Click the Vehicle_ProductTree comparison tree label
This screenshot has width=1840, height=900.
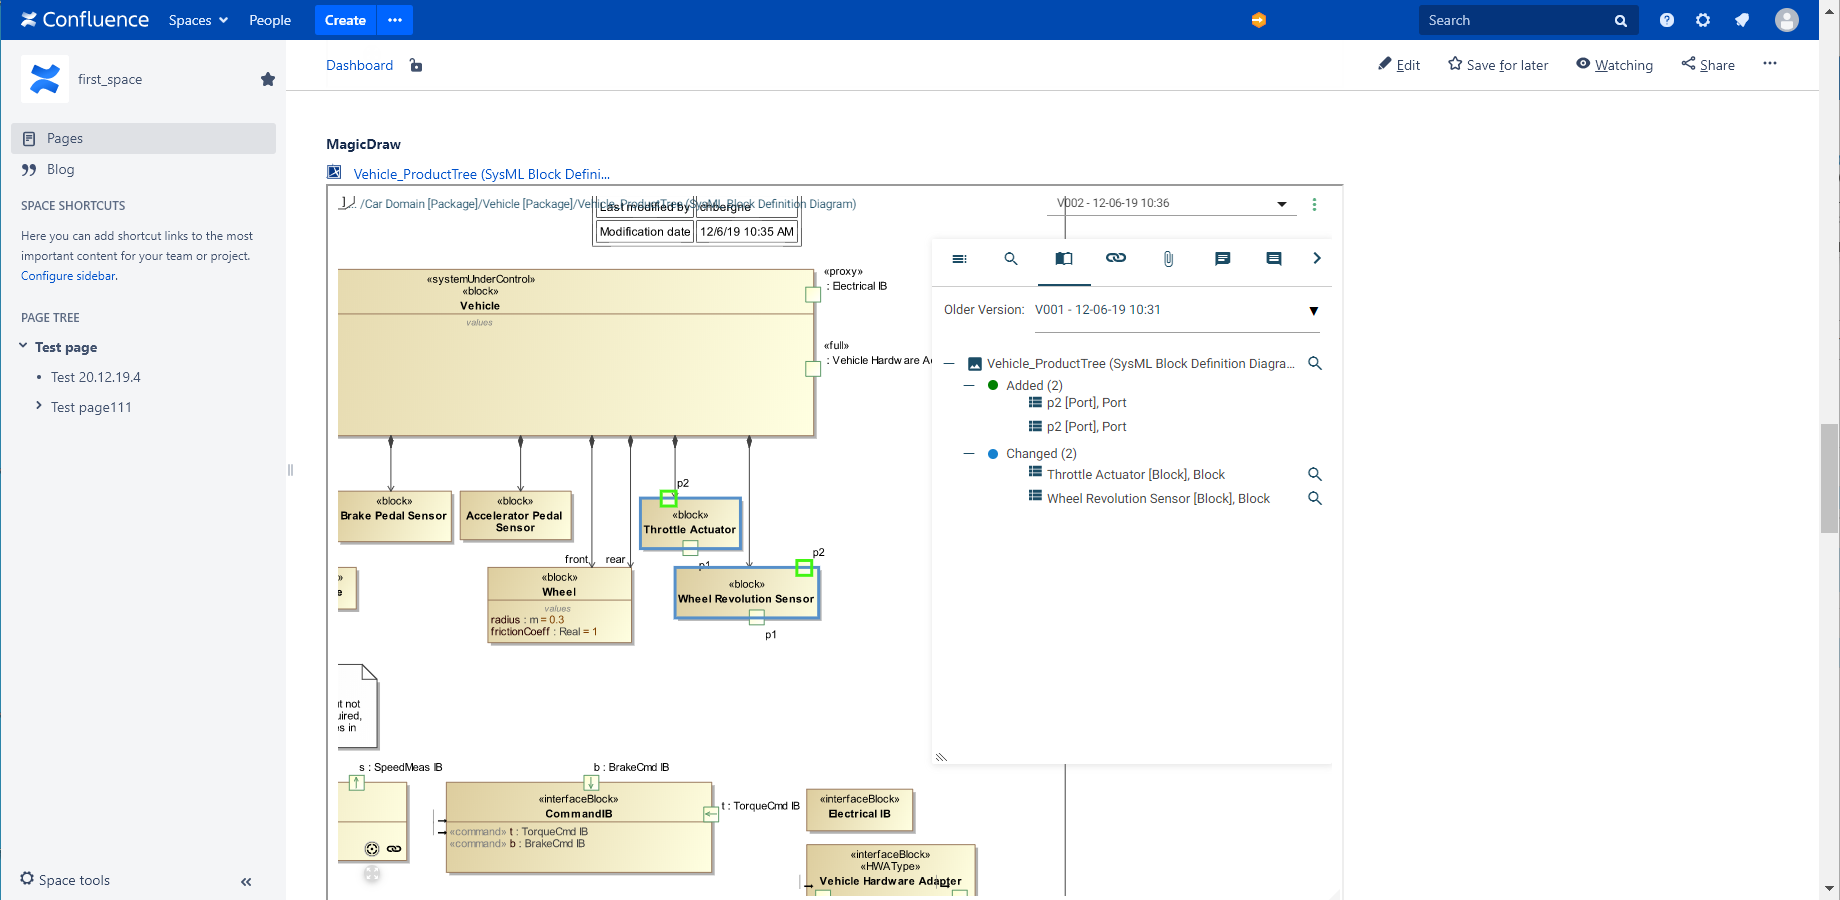[x=1140, y=364]
